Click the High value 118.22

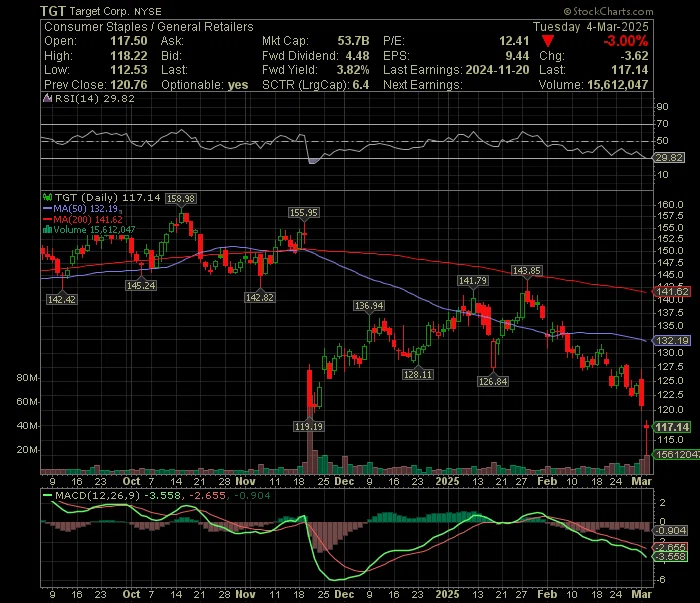(129, 56)
